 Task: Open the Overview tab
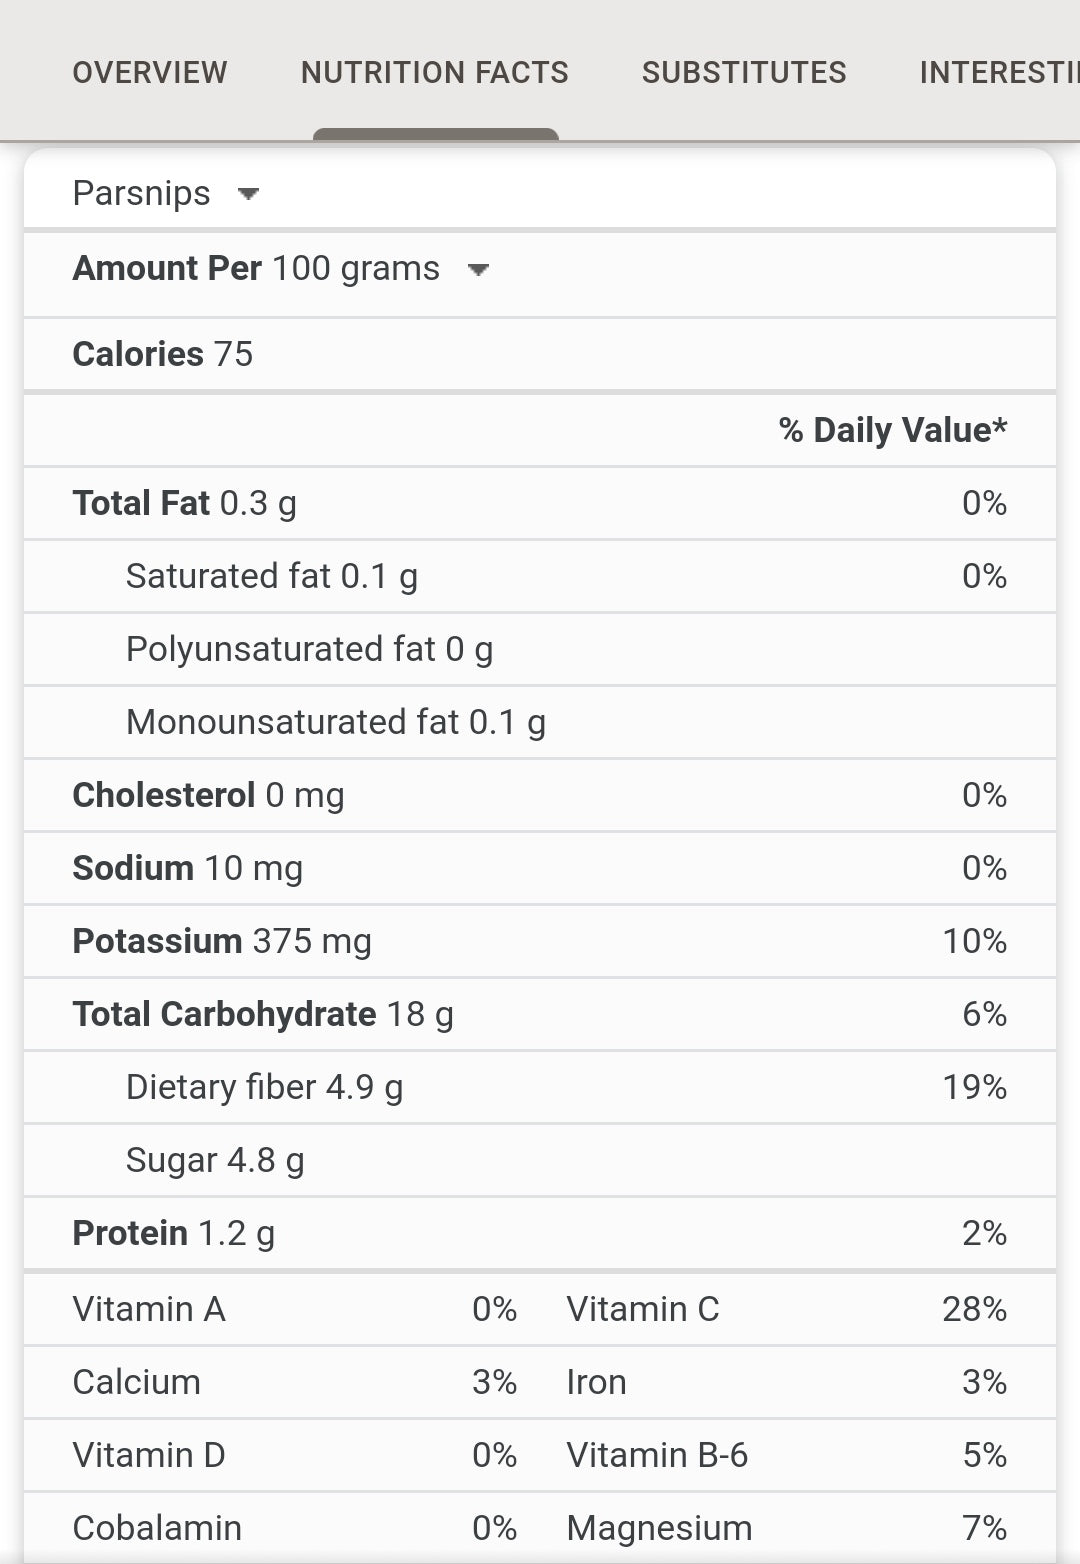point(150,72)
